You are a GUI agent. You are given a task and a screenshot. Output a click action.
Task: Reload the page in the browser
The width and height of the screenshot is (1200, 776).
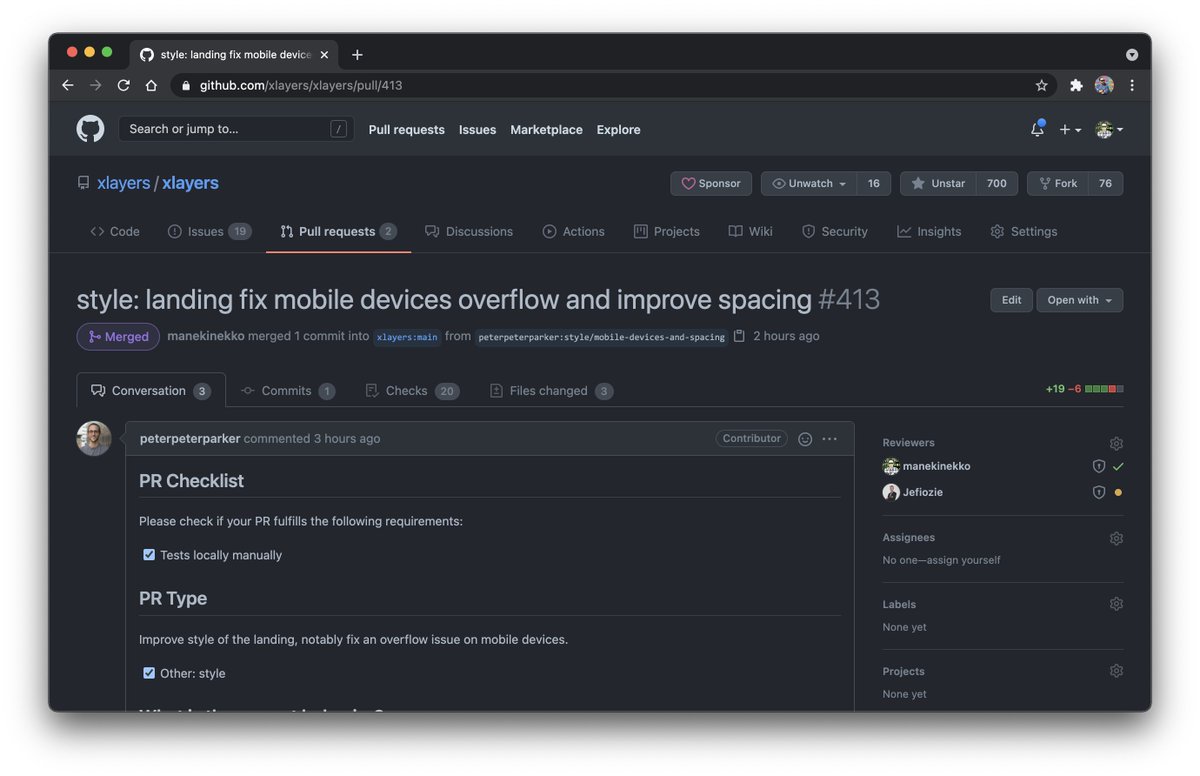[x=123, y=85]
